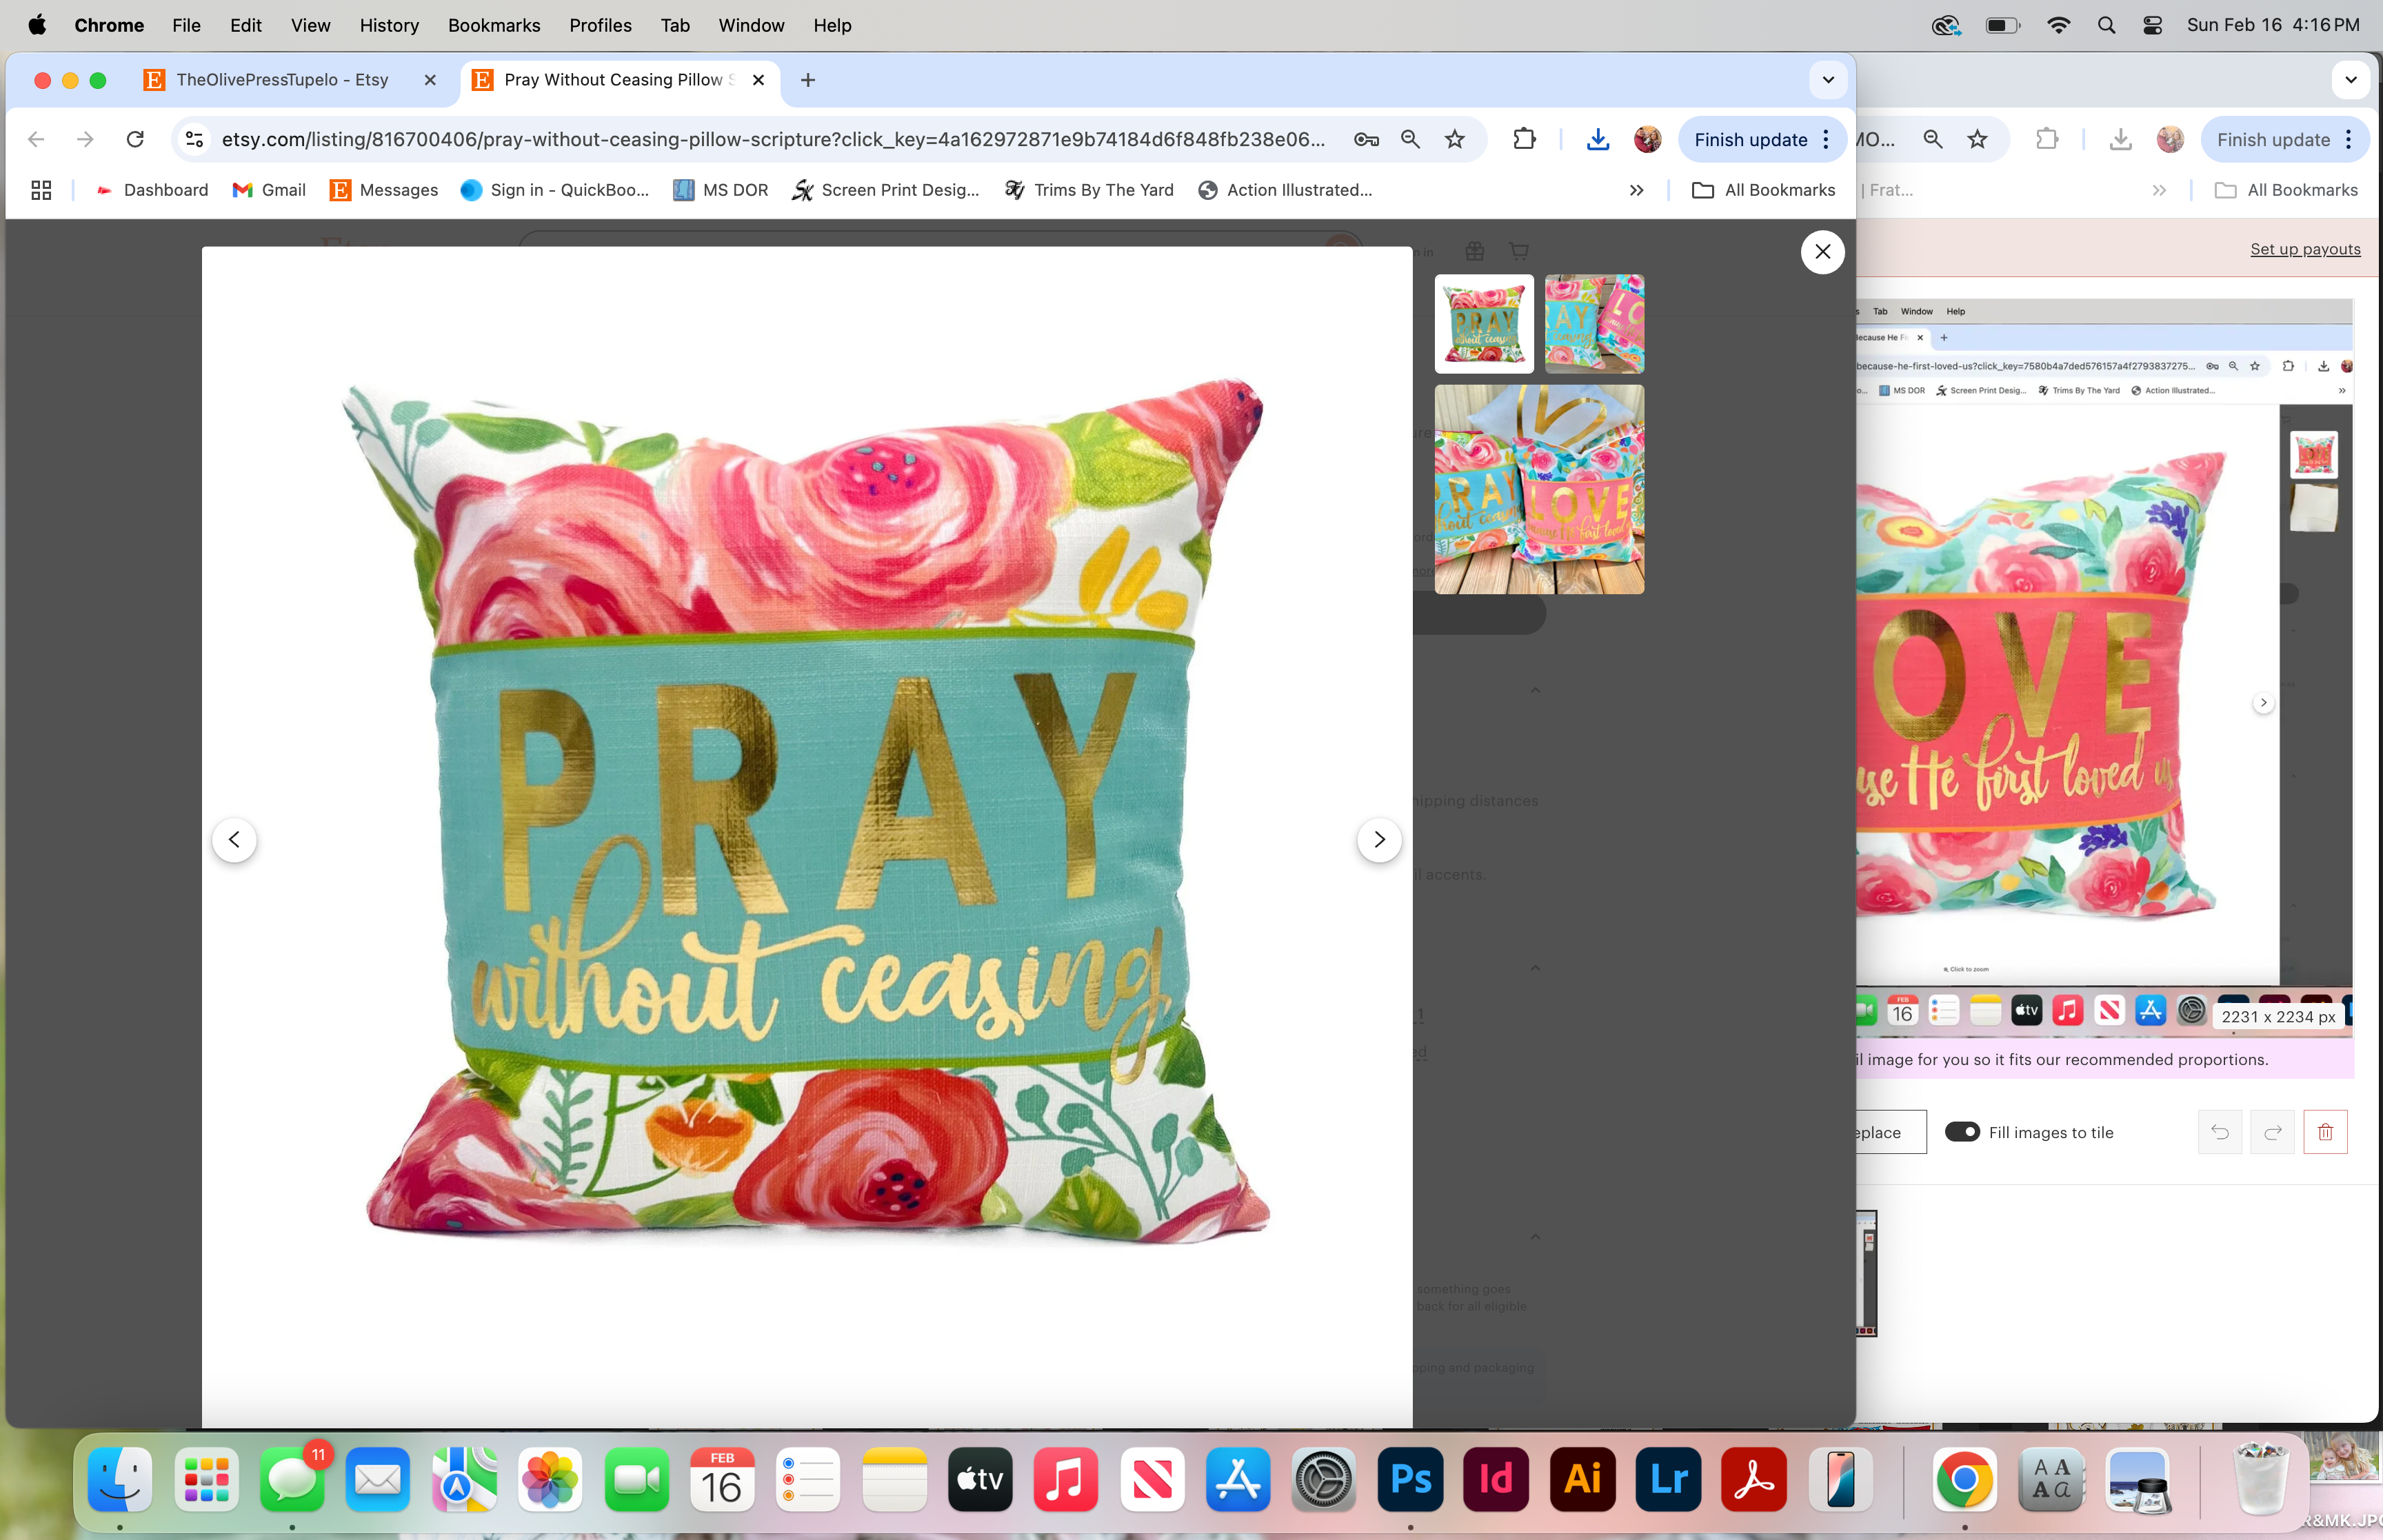Select the two-pillows LOVE thumbnail
The height and width of the screenshot is (1540, 2383).
[1593, 324]
